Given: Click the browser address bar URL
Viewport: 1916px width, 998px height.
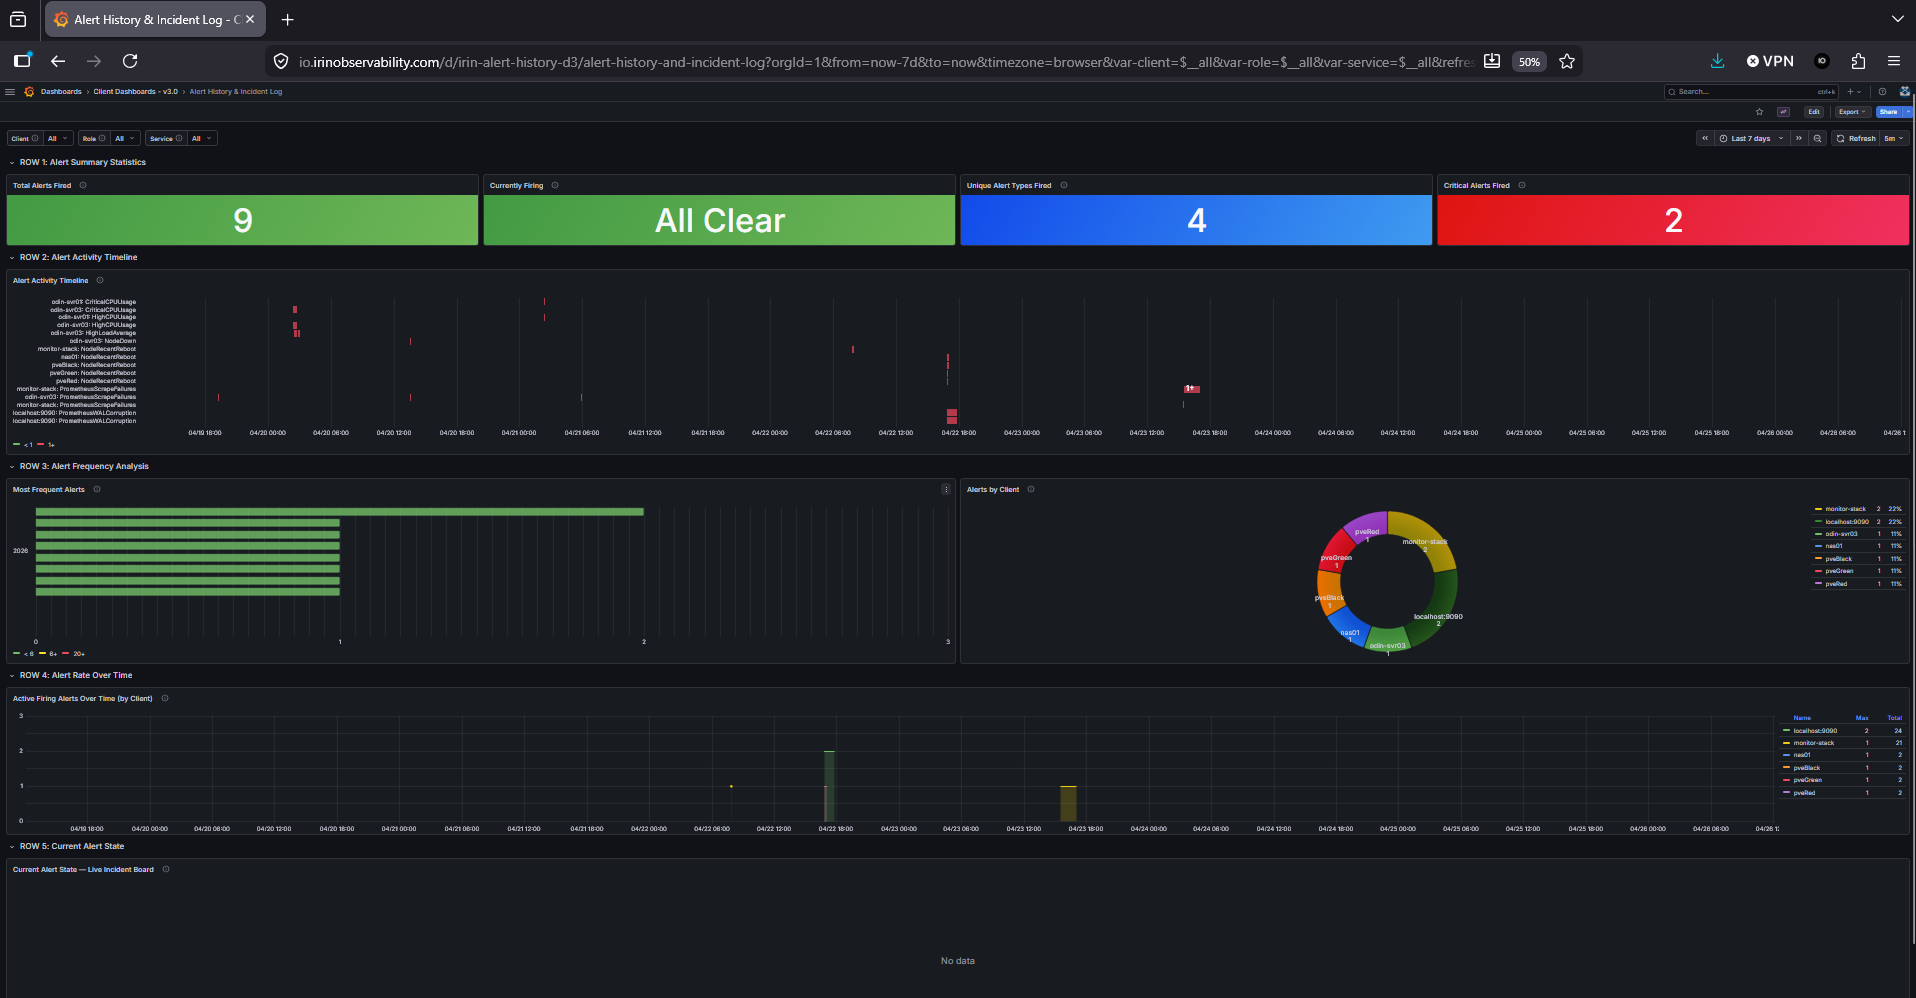Looking at the screenshot, I should point(885,61).
